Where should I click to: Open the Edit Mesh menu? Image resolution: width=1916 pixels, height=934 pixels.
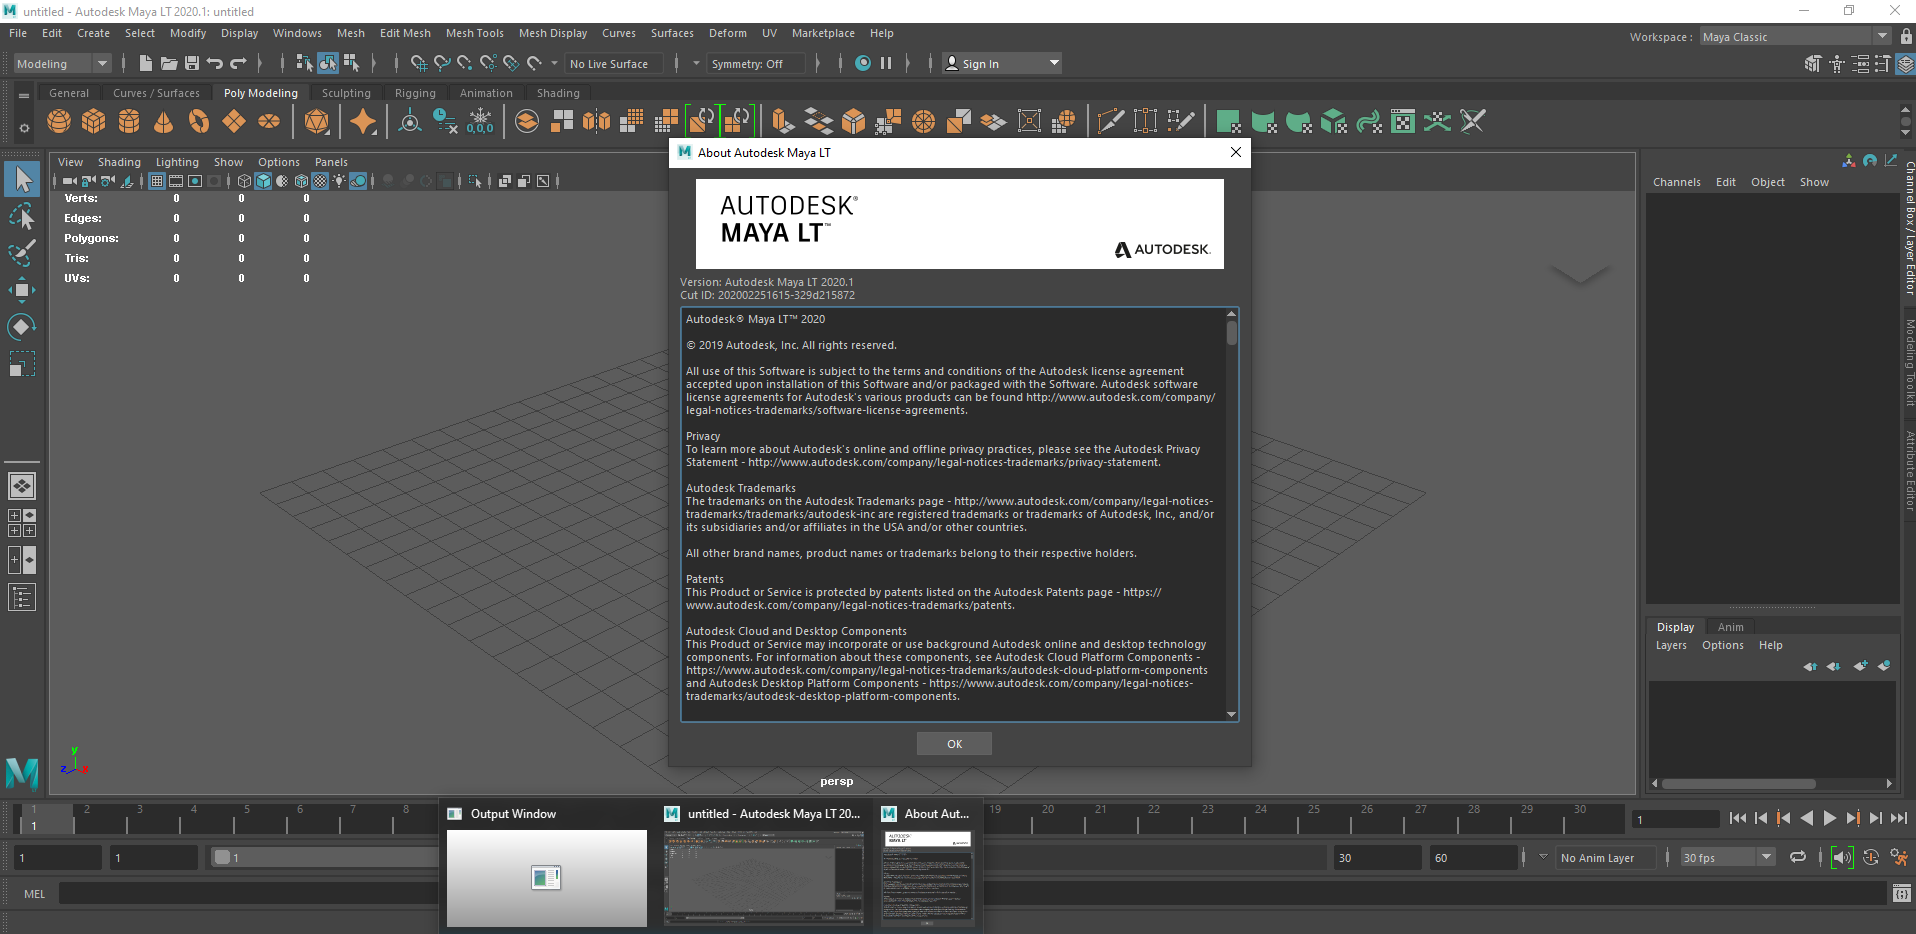(405, 33)
